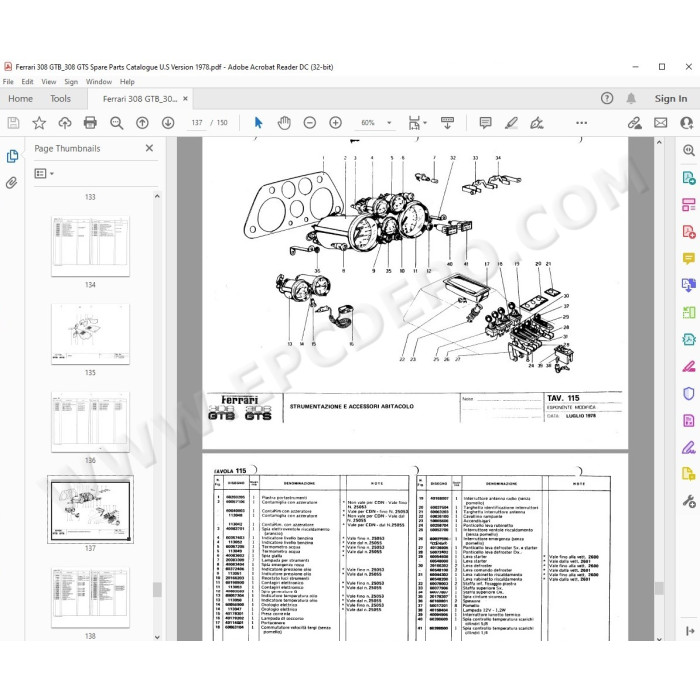Open the Comment tool in right pane

[x=689, y=258]
